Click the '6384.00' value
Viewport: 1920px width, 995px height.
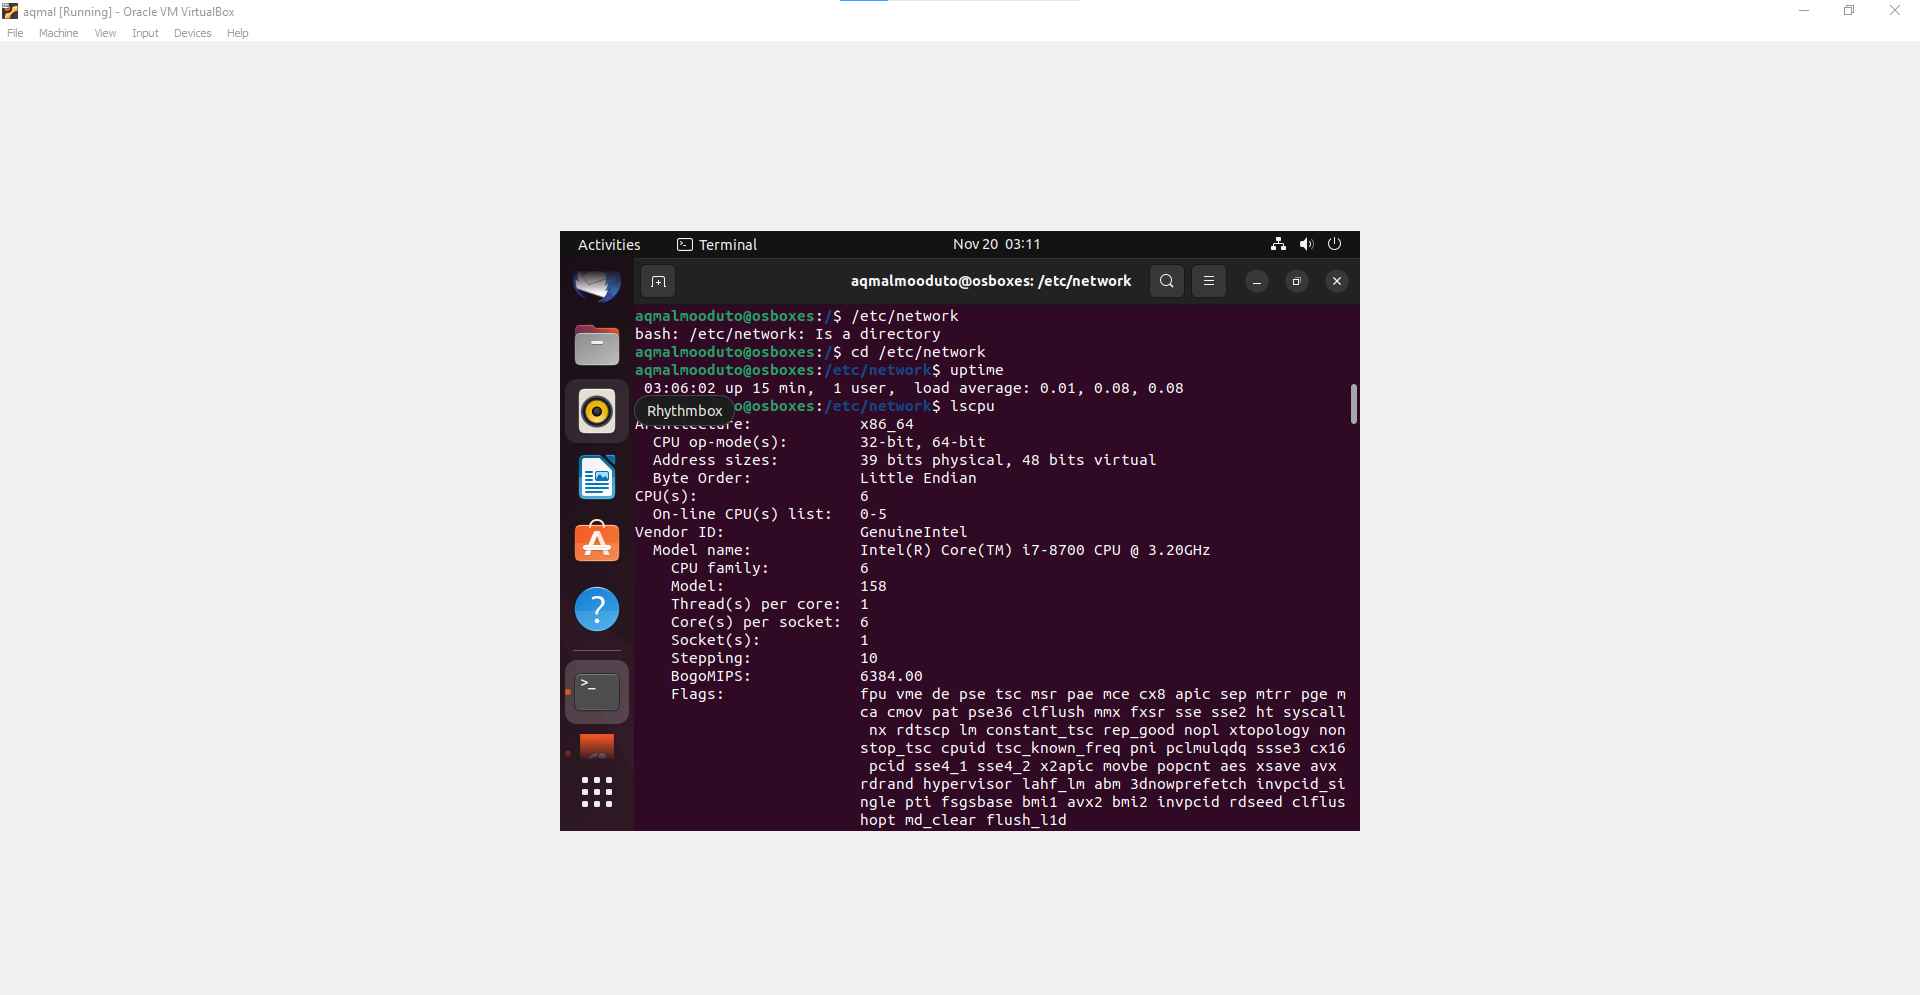[891, 676]
